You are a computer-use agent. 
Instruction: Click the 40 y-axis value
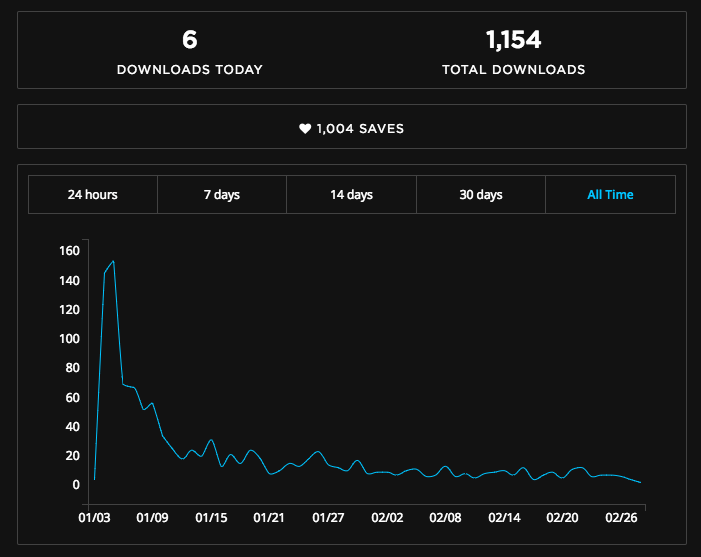72,427
